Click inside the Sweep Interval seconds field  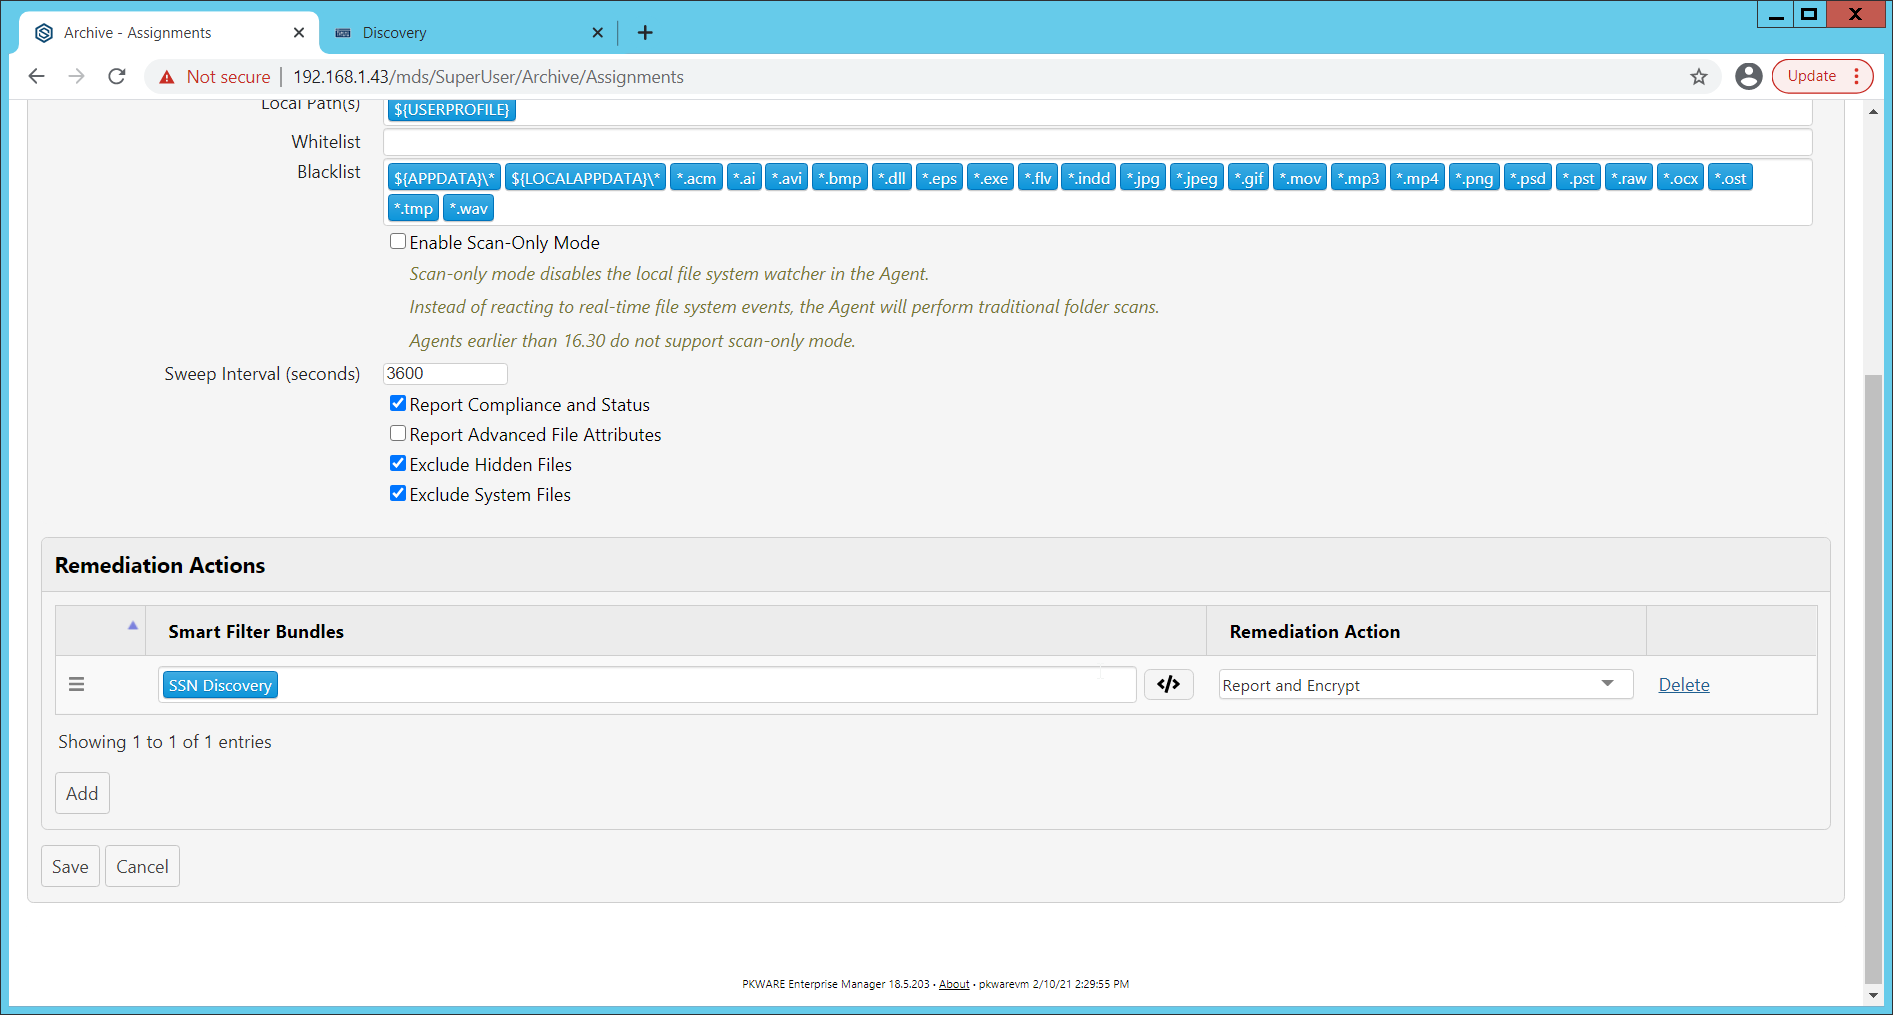444,373
